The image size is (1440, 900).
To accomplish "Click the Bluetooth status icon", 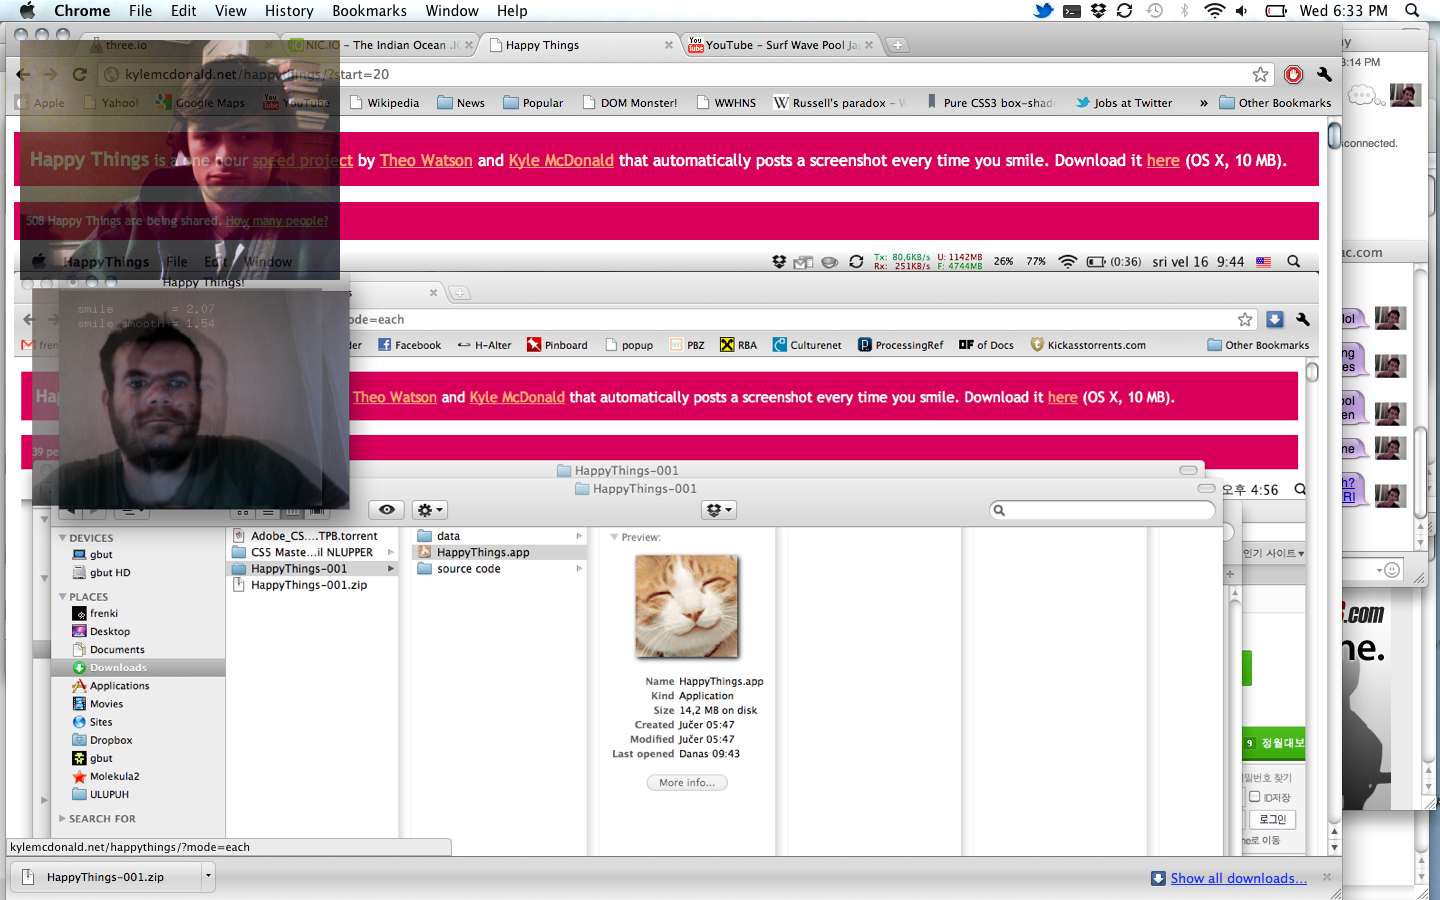I will tap(1185, 11).
